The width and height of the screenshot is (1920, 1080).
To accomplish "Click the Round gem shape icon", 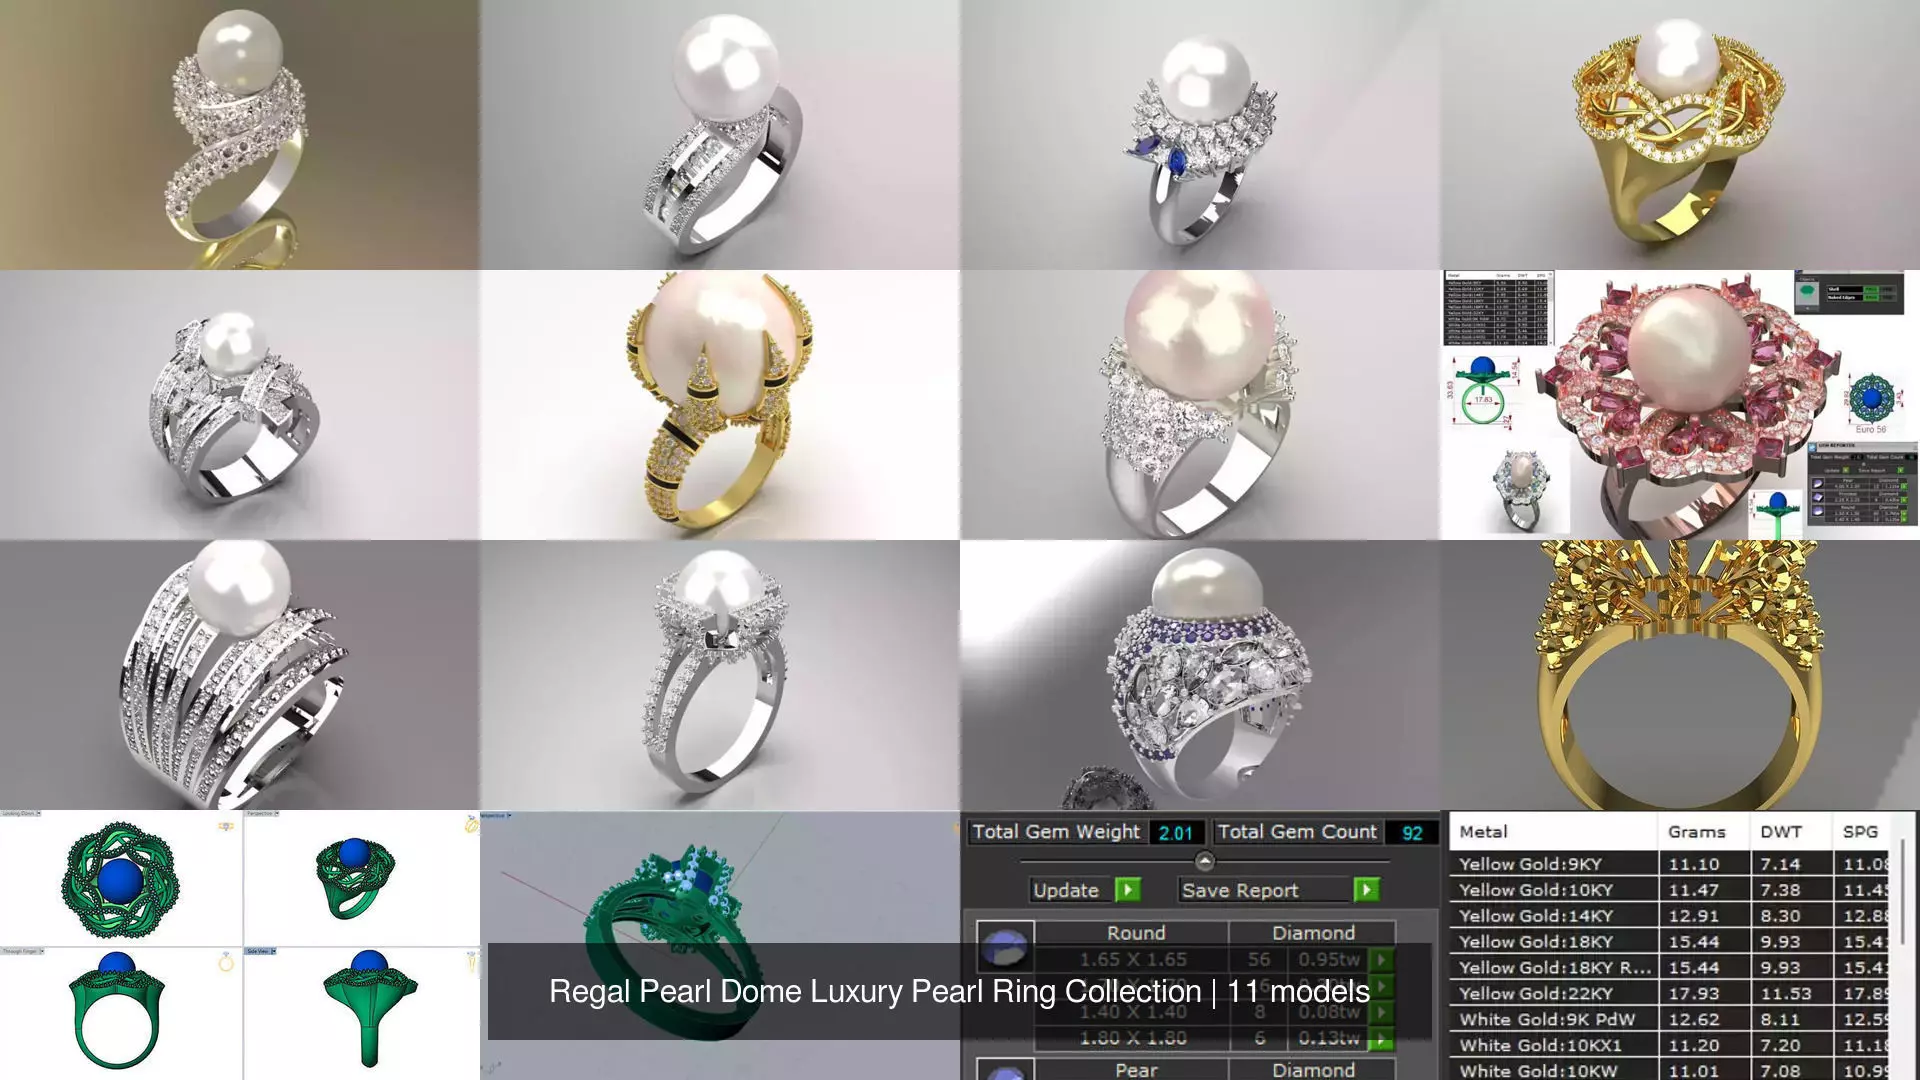I will tap(1005, 946).
